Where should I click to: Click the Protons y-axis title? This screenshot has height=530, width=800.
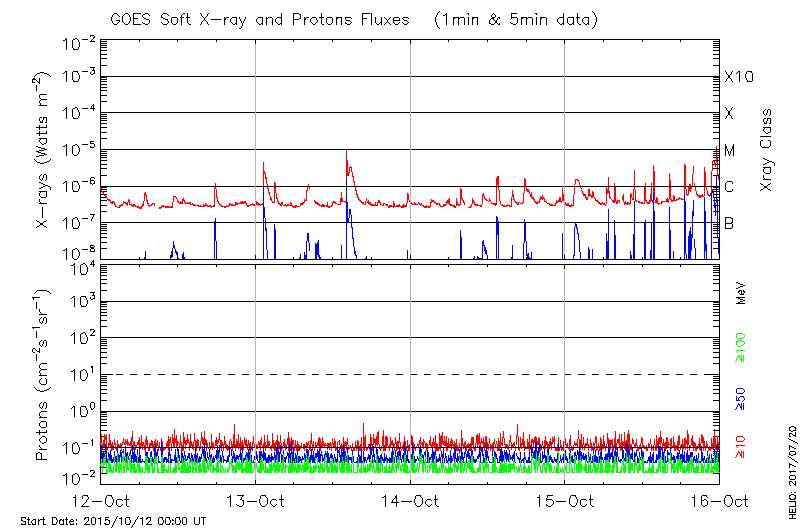click(x=43, y=375)
